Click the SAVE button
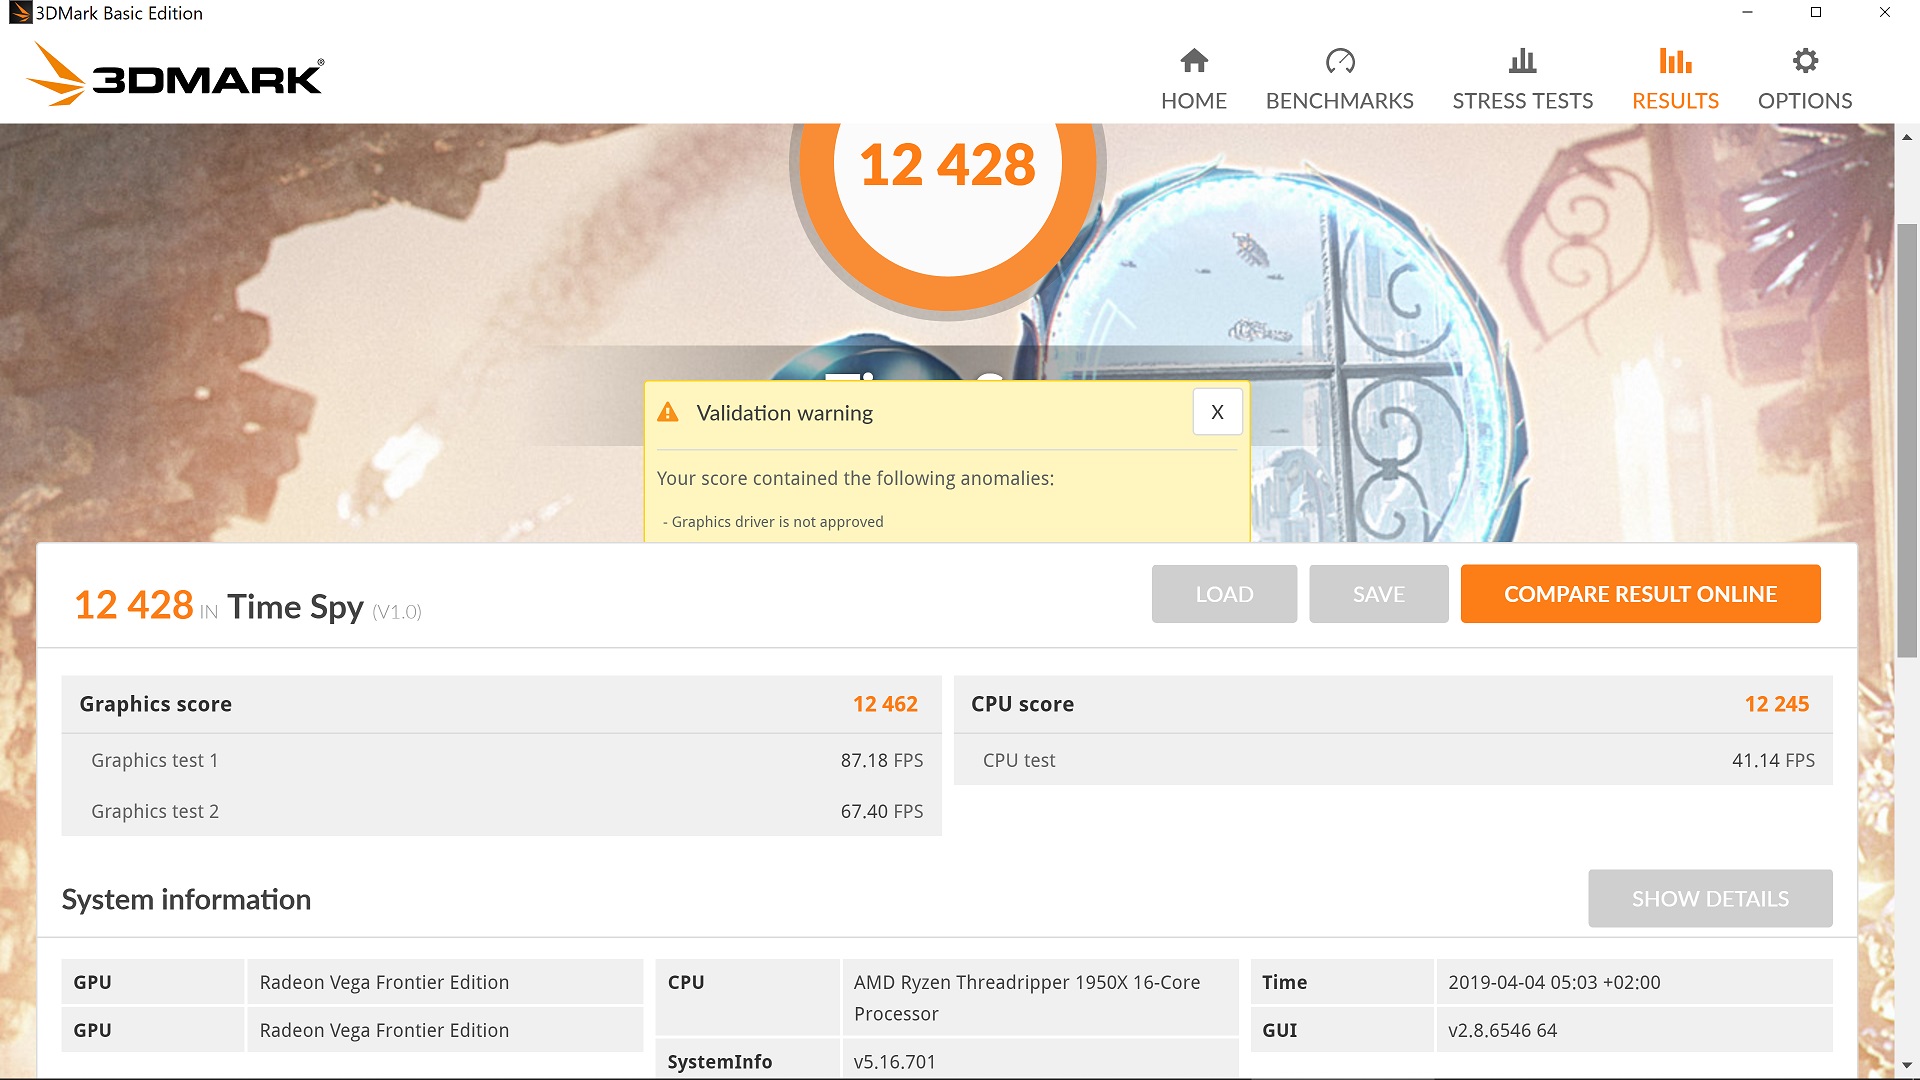The image size is (1920, 1080). 1378,594
